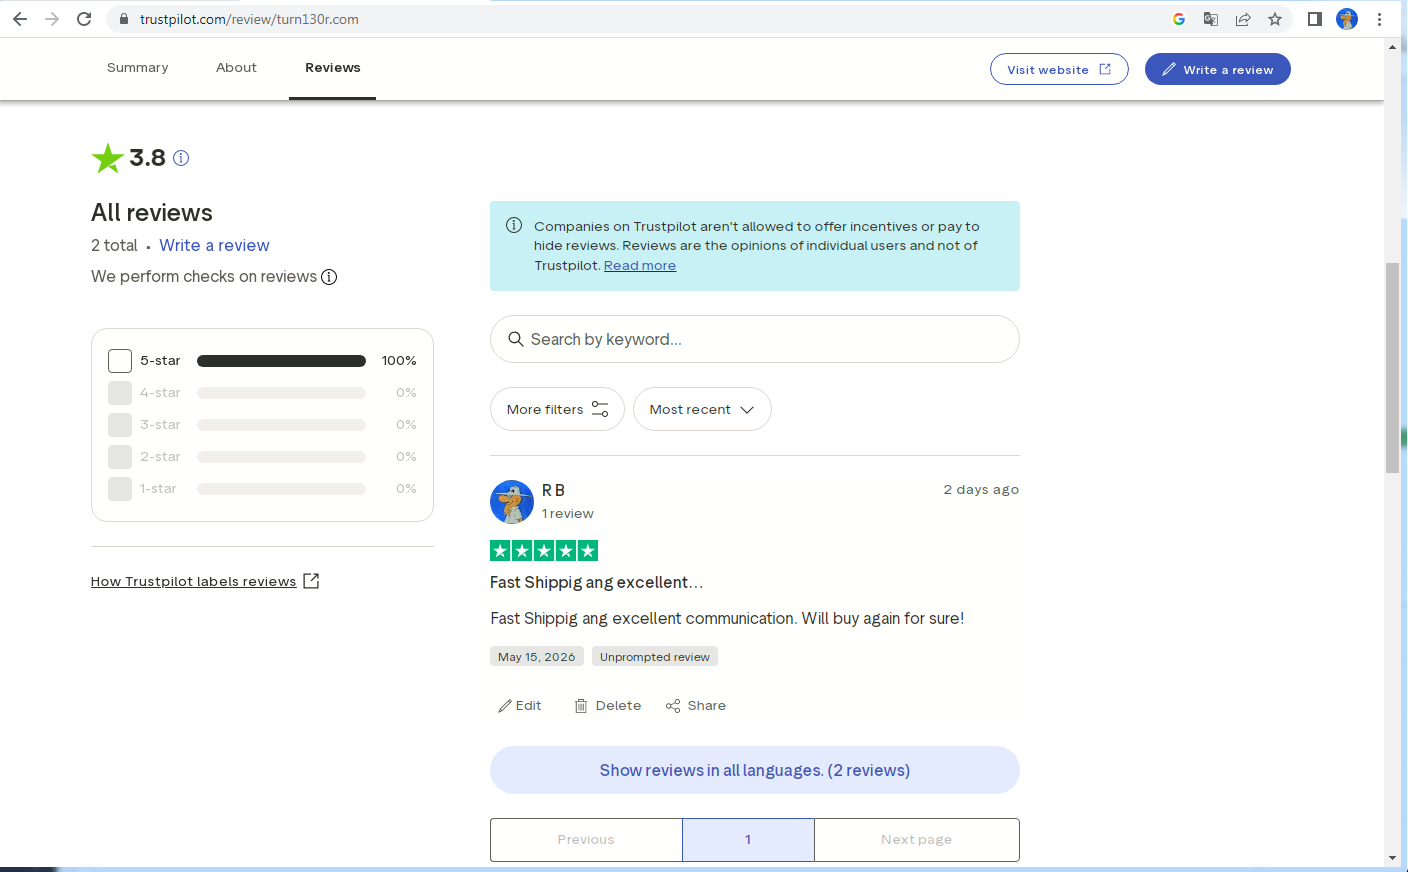Click info icon beside 3.8 rating
The height and width of the screenshot is (872, 1408).
181,158
